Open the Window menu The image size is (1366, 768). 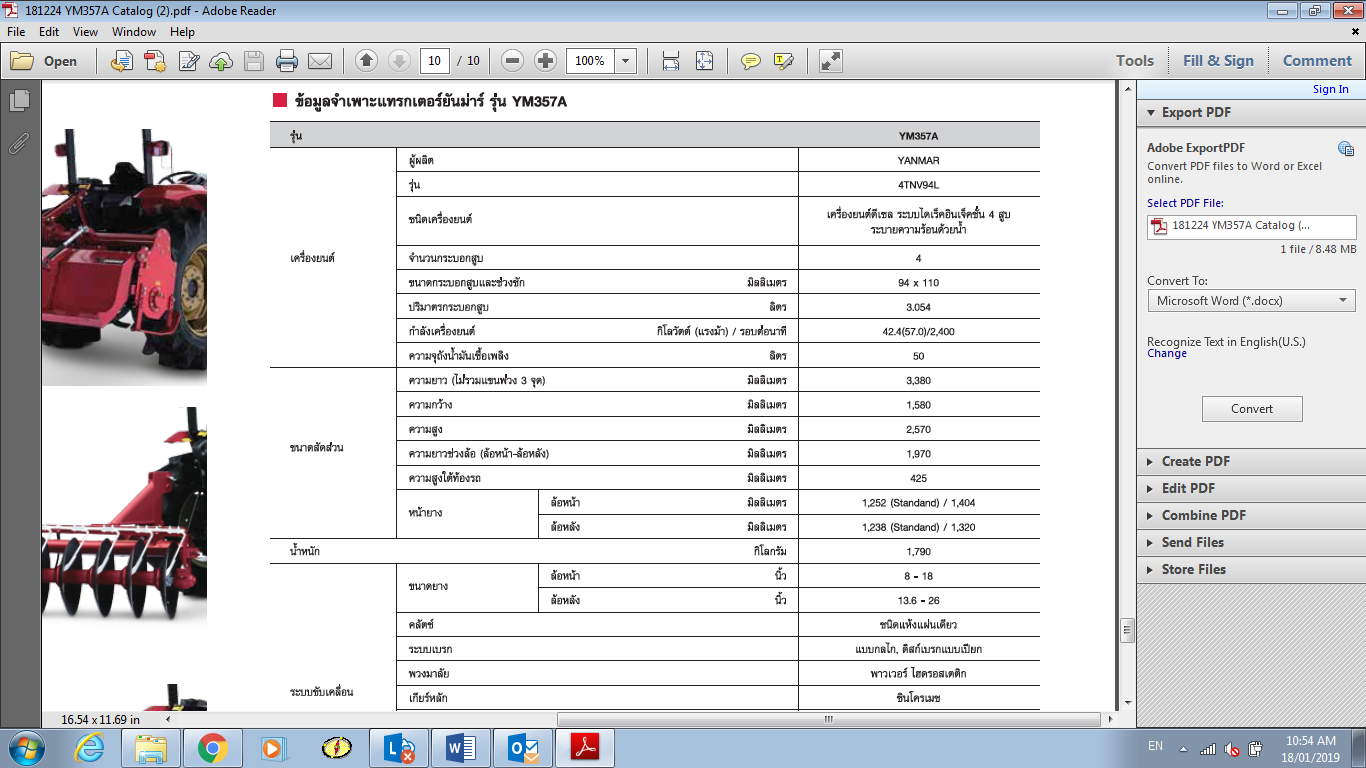pyautogui.click(x=134, y=32)
